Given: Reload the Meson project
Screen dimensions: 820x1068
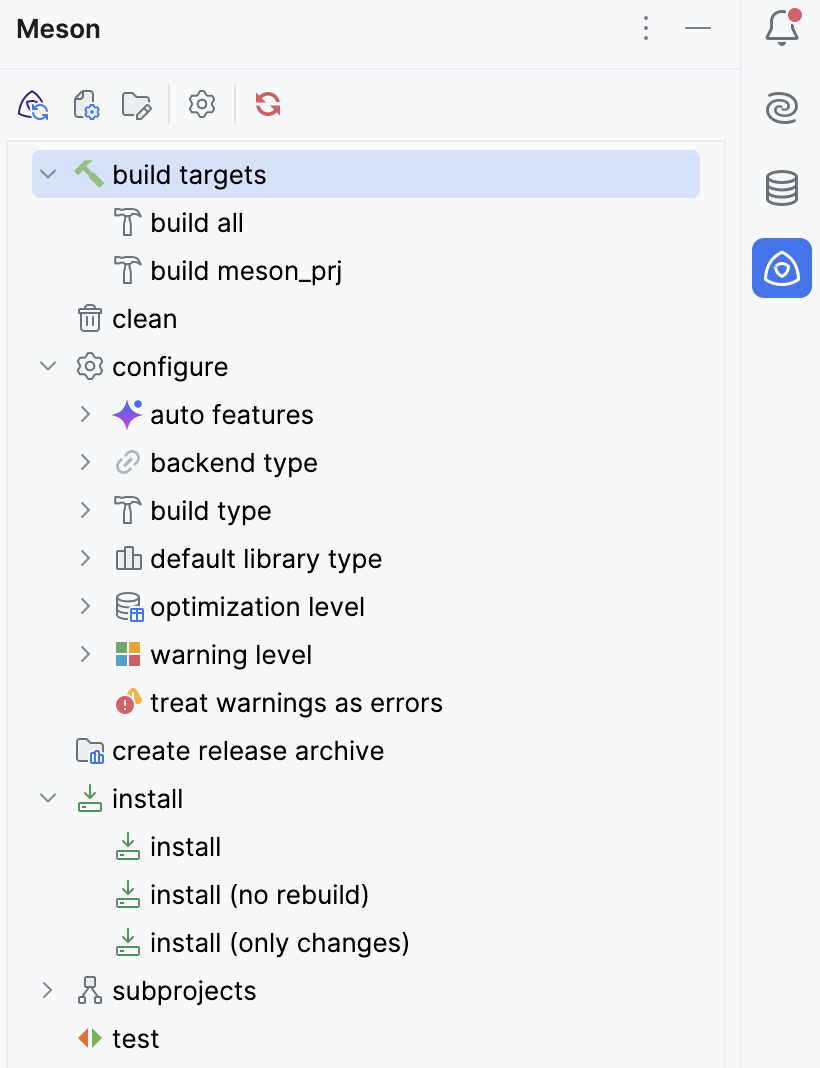Looking at the screenshot, I should point(32,104).
